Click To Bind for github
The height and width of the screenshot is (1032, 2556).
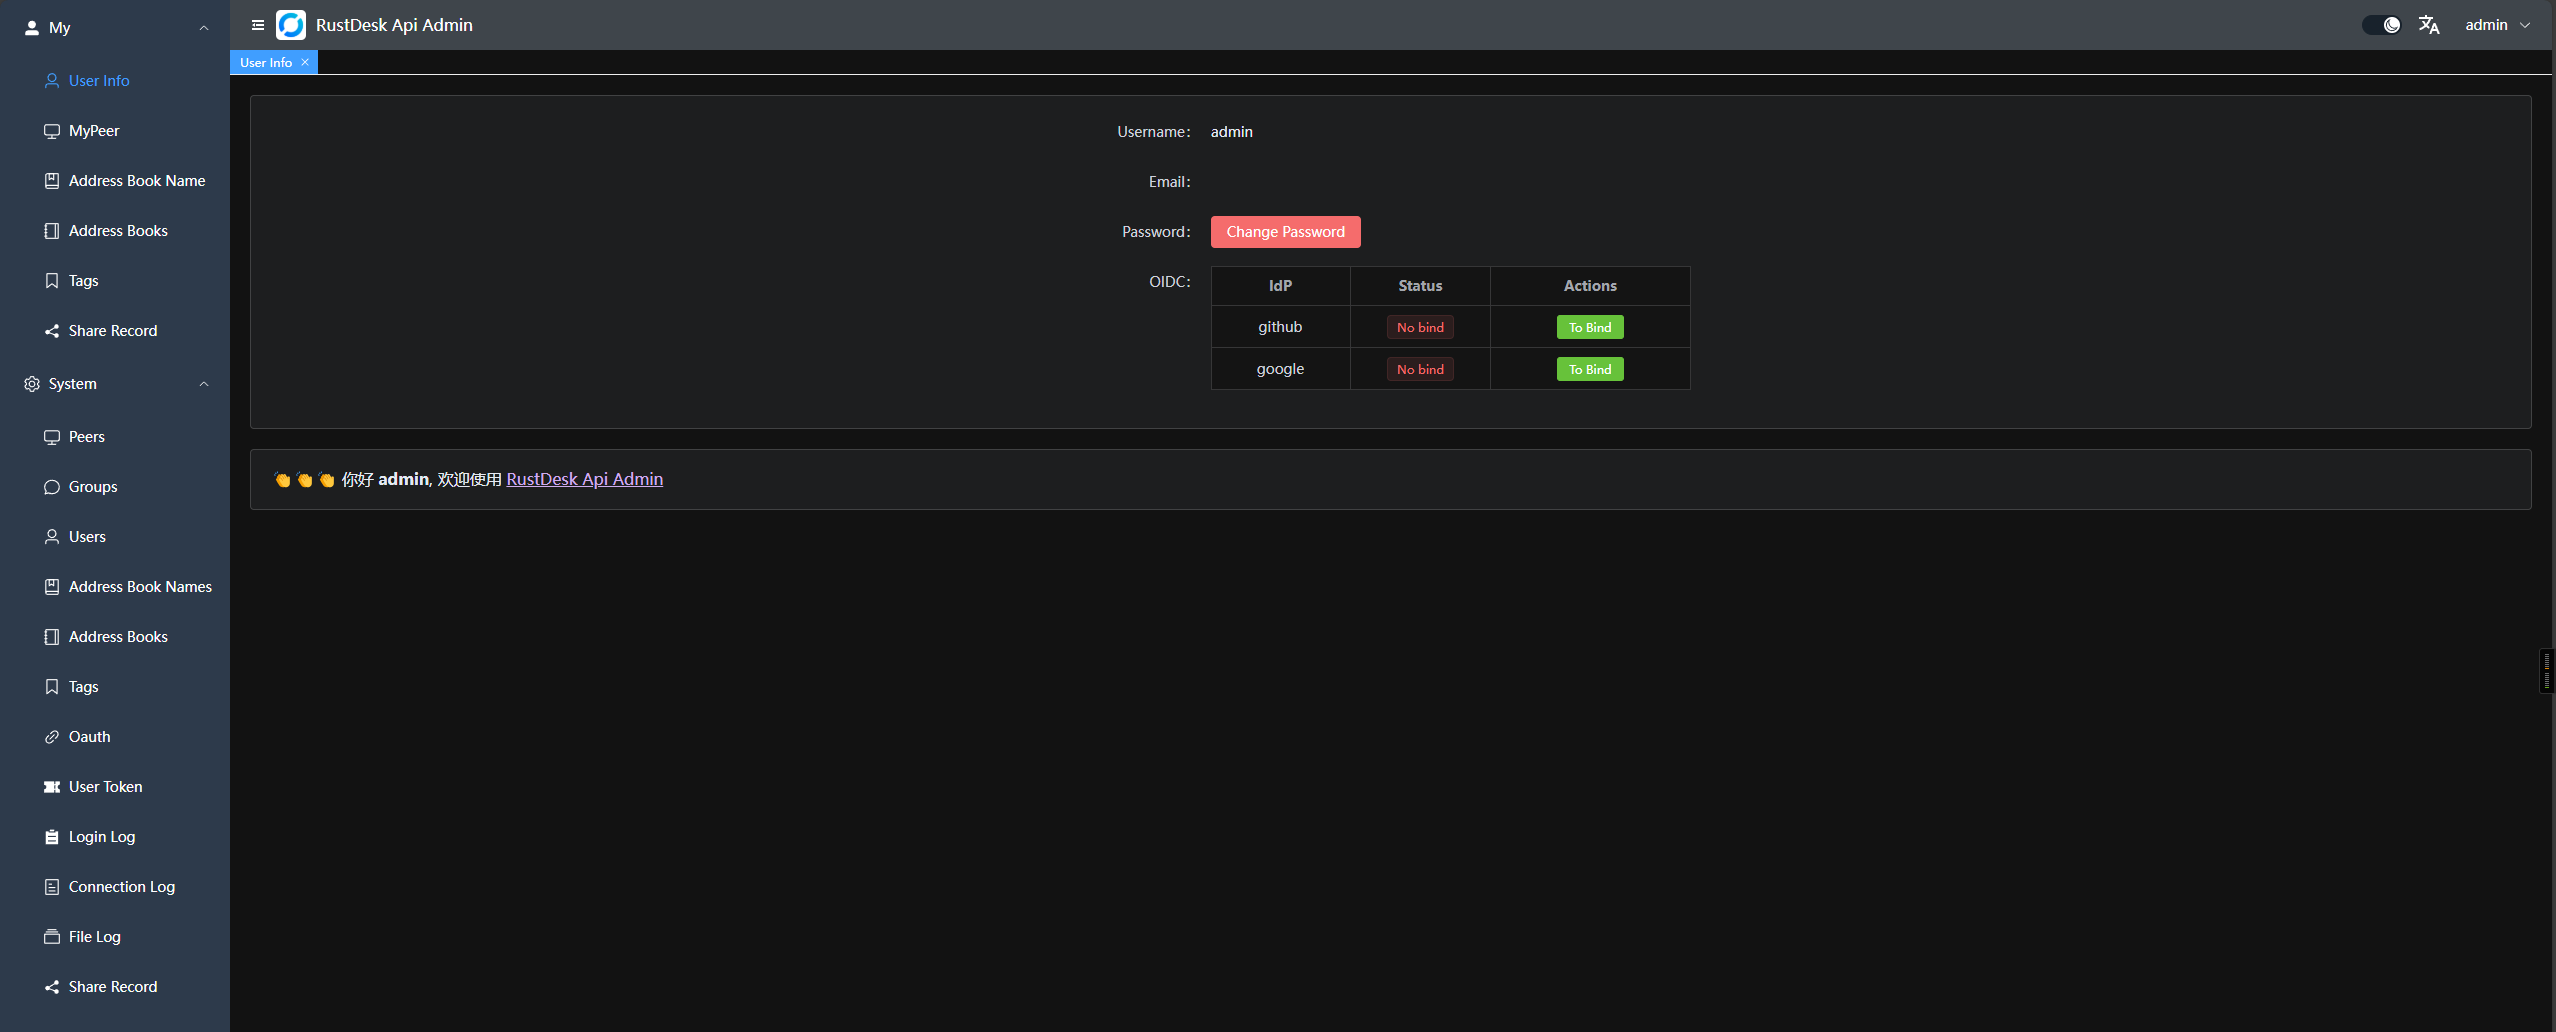(x=1589, y=326)
